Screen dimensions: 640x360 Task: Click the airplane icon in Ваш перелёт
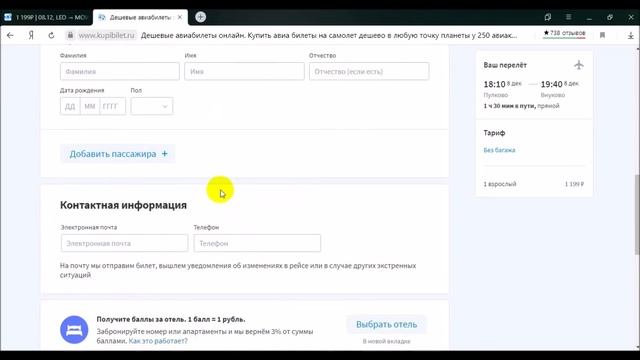tap(579, 65)
